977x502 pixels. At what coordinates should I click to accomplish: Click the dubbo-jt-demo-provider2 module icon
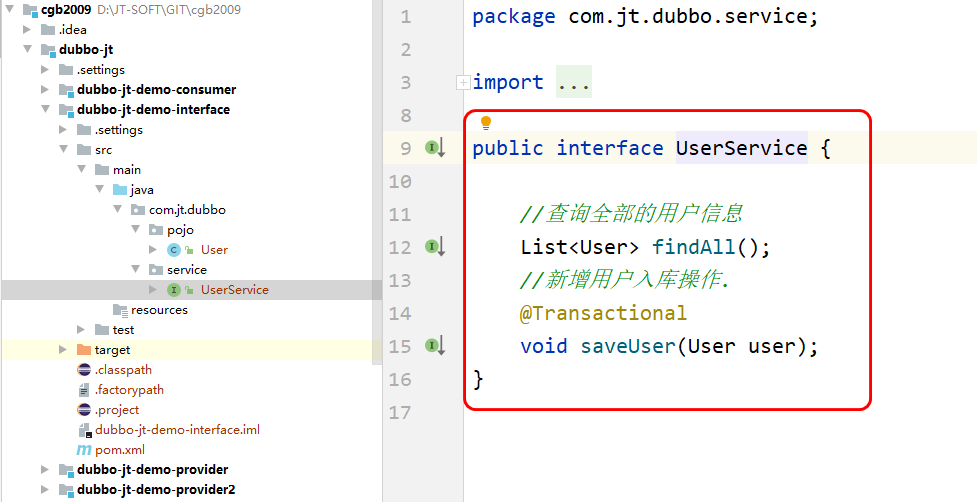[67, 490]
